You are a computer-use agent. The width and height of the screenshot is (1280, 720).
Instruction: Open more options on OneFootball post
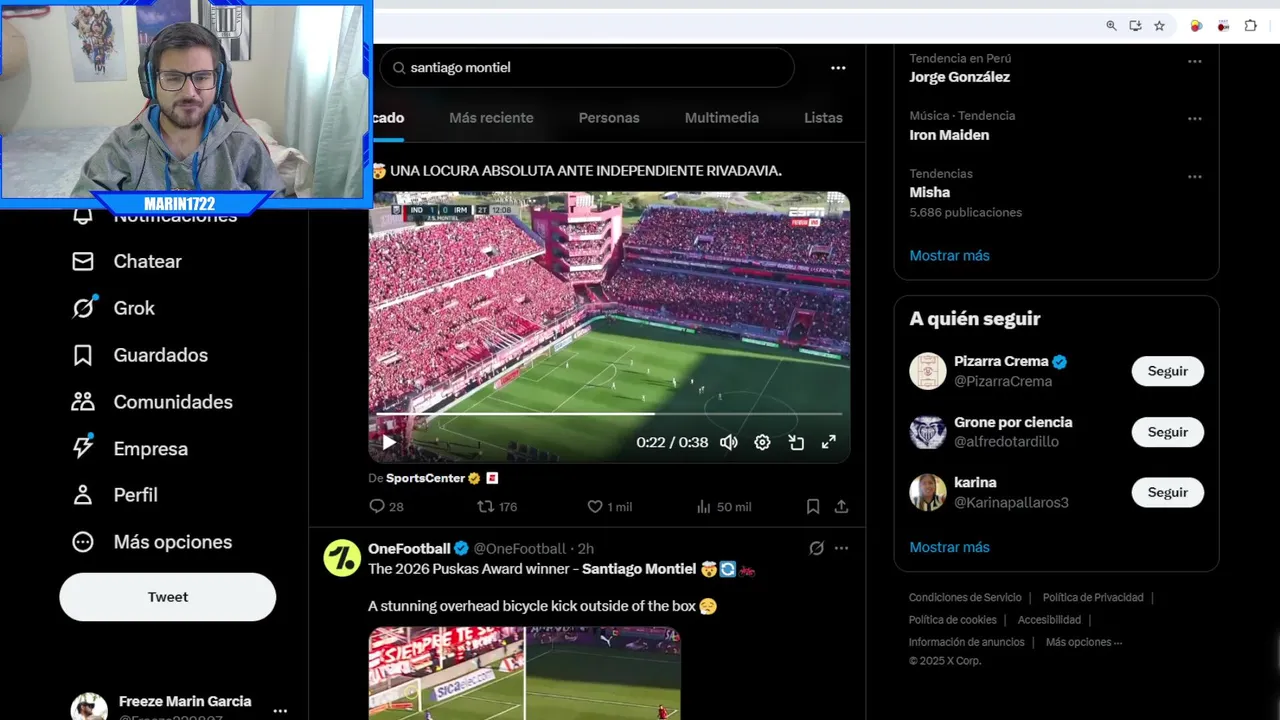tap(841, 548)
